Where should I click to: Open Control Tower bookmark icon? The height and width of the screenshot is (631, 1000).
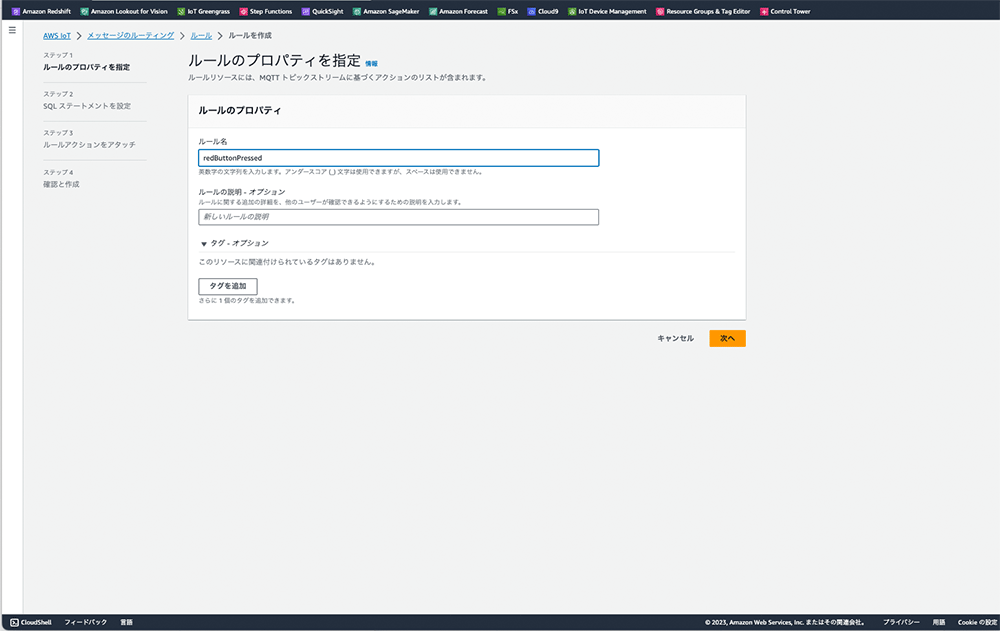[x=764, y=11]
